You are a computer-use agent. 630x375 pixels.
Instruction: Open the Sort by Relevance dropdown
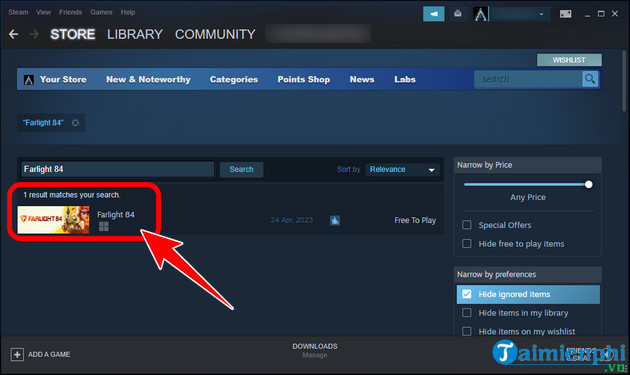[x=402, y=170]
